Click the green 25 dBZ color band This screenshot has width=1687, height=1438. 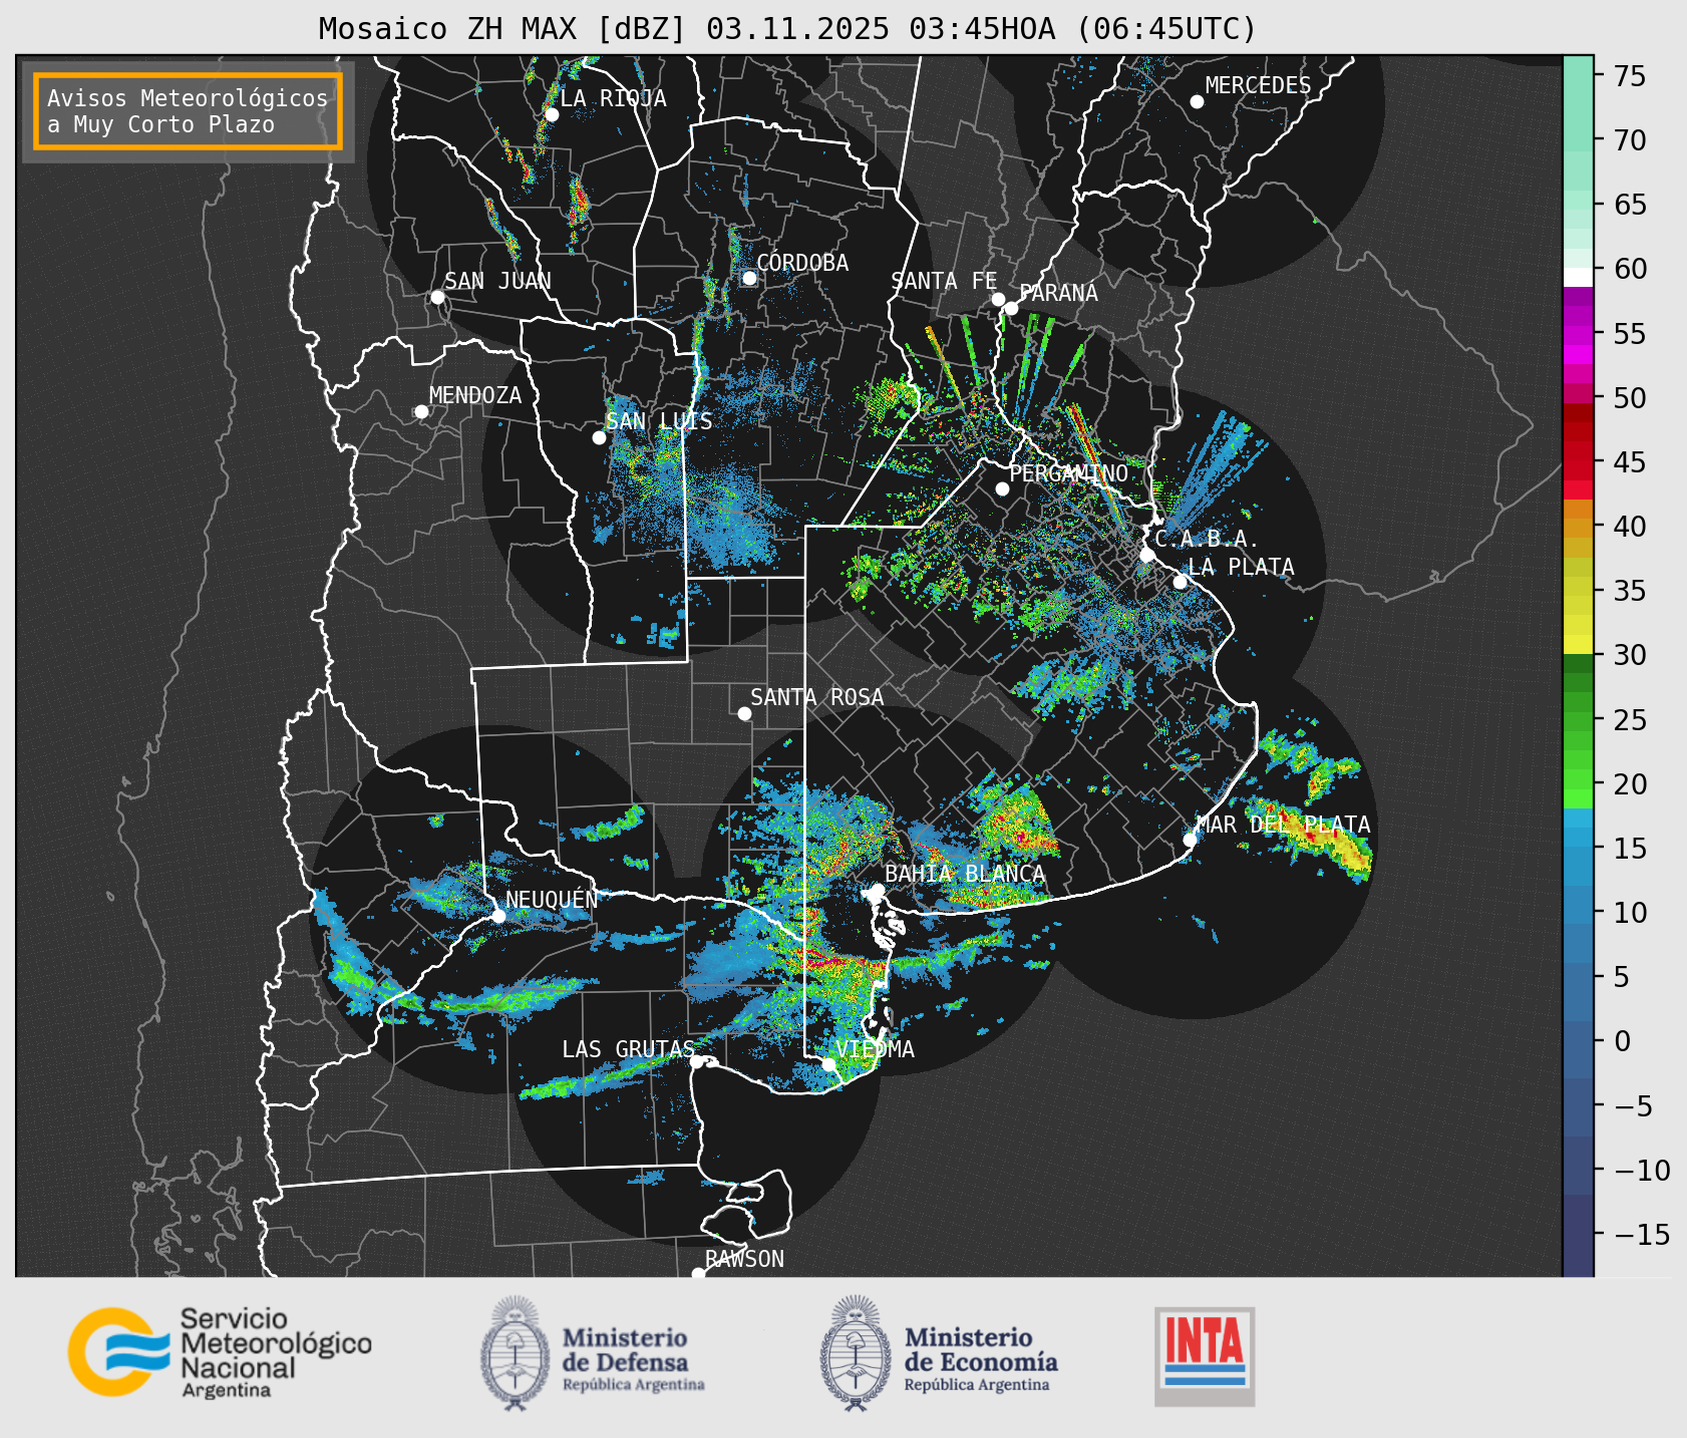pos(1578,720)
